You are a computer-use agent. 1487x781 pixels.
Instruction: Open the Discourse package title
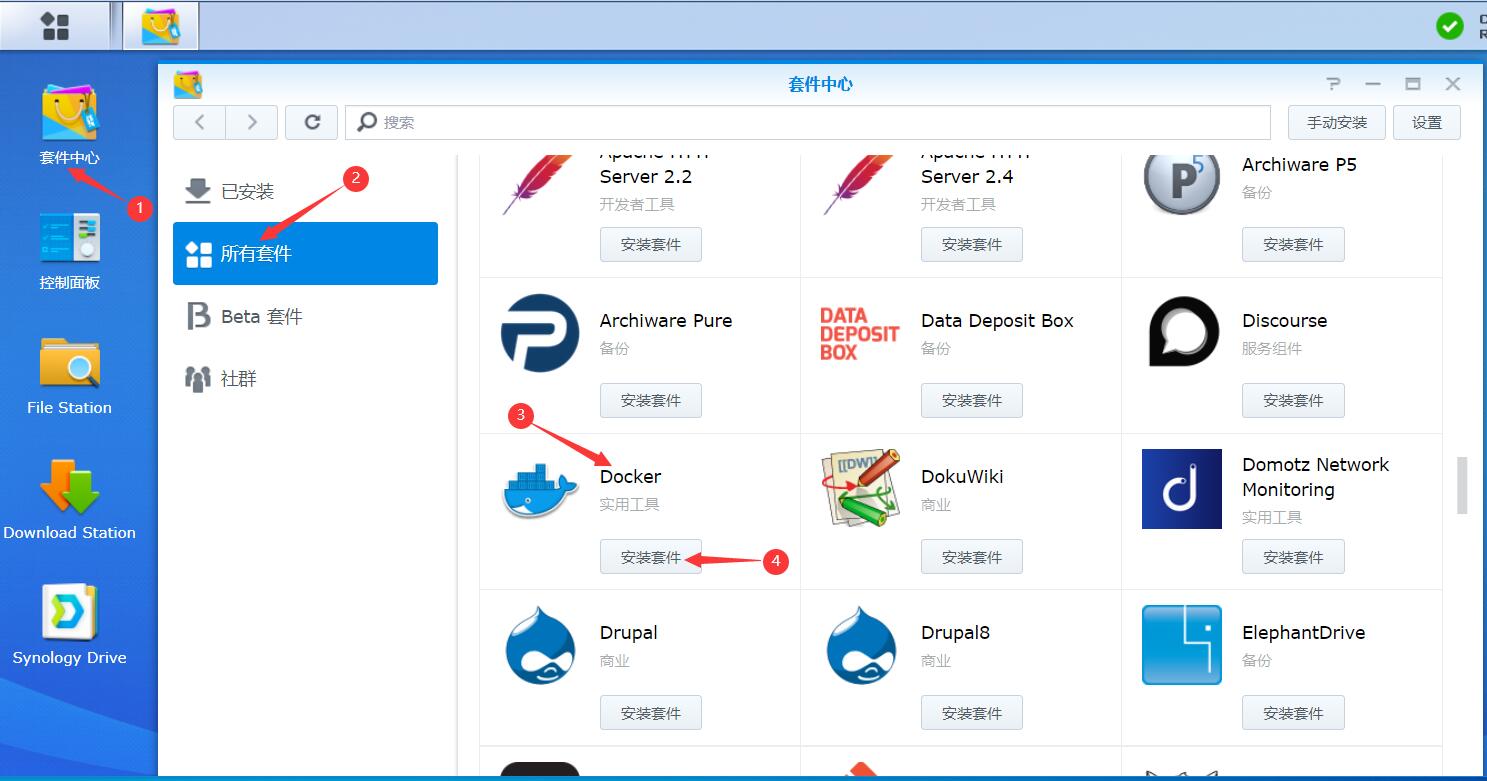click(x=1285, y=321)
